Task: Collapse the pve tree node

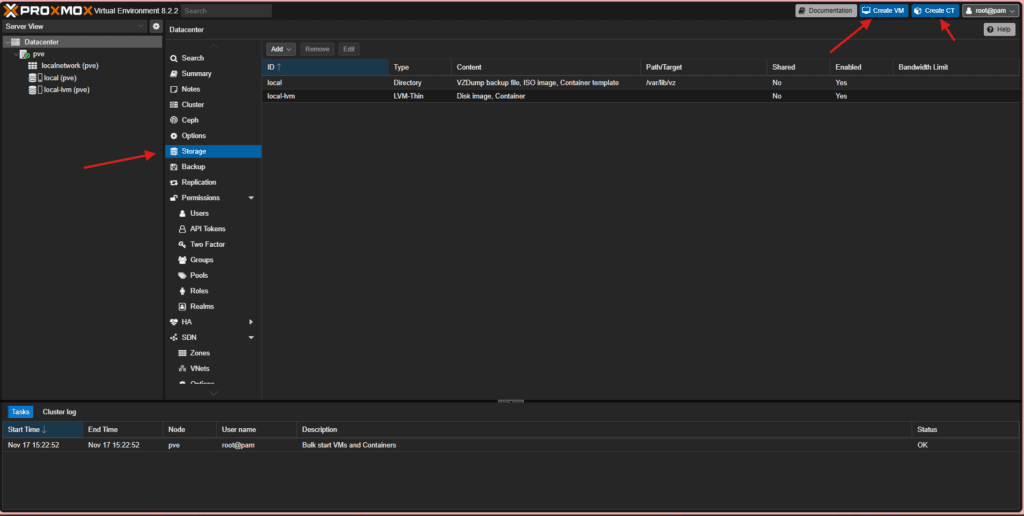Action: tap(16, 54)
